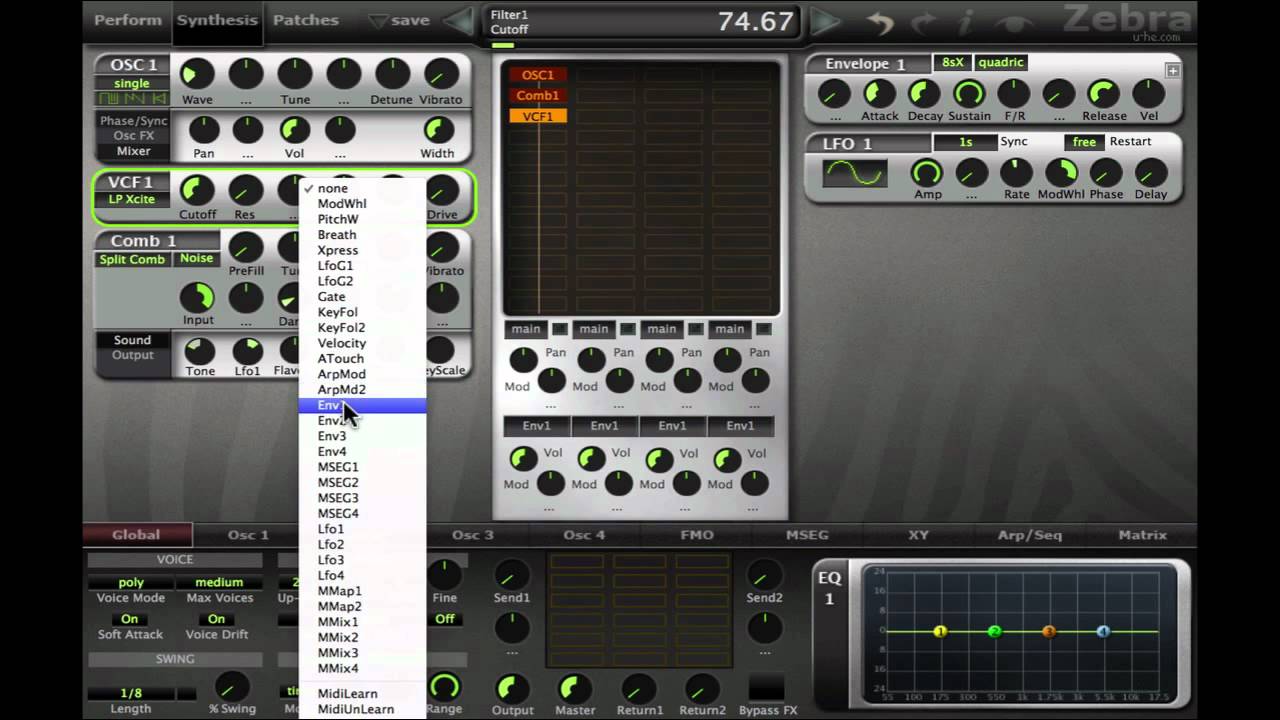Open the 'medium' Max Voices dropdown

pos(219,582)
